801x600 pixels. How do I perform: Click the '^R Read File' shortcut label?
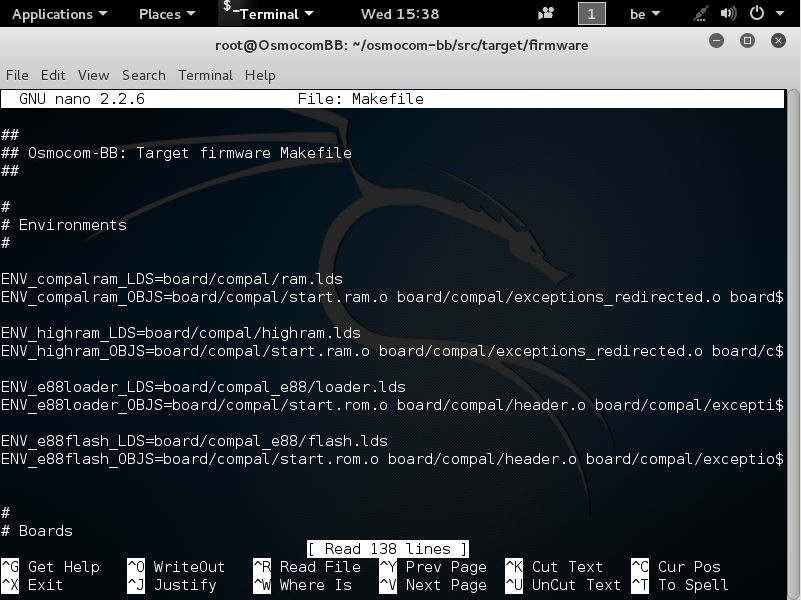pos(307,567)
